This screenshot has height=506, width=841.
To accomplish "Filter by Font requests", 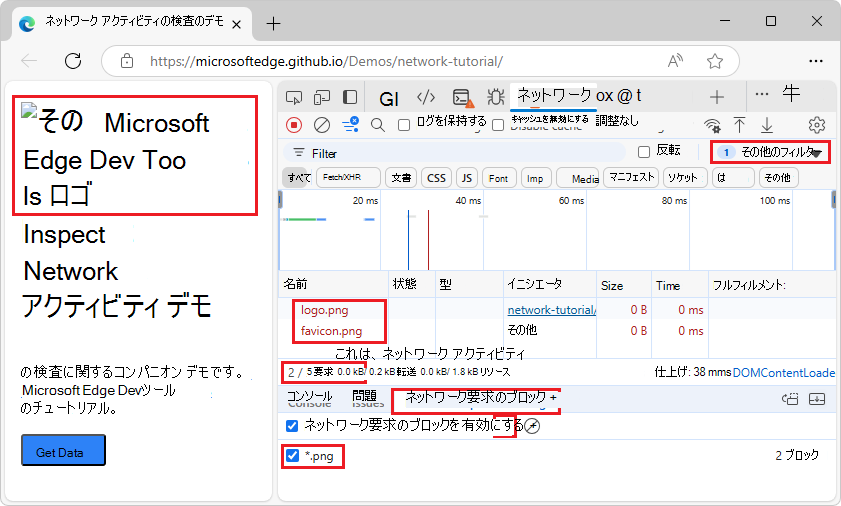I will tap(499, 178).
